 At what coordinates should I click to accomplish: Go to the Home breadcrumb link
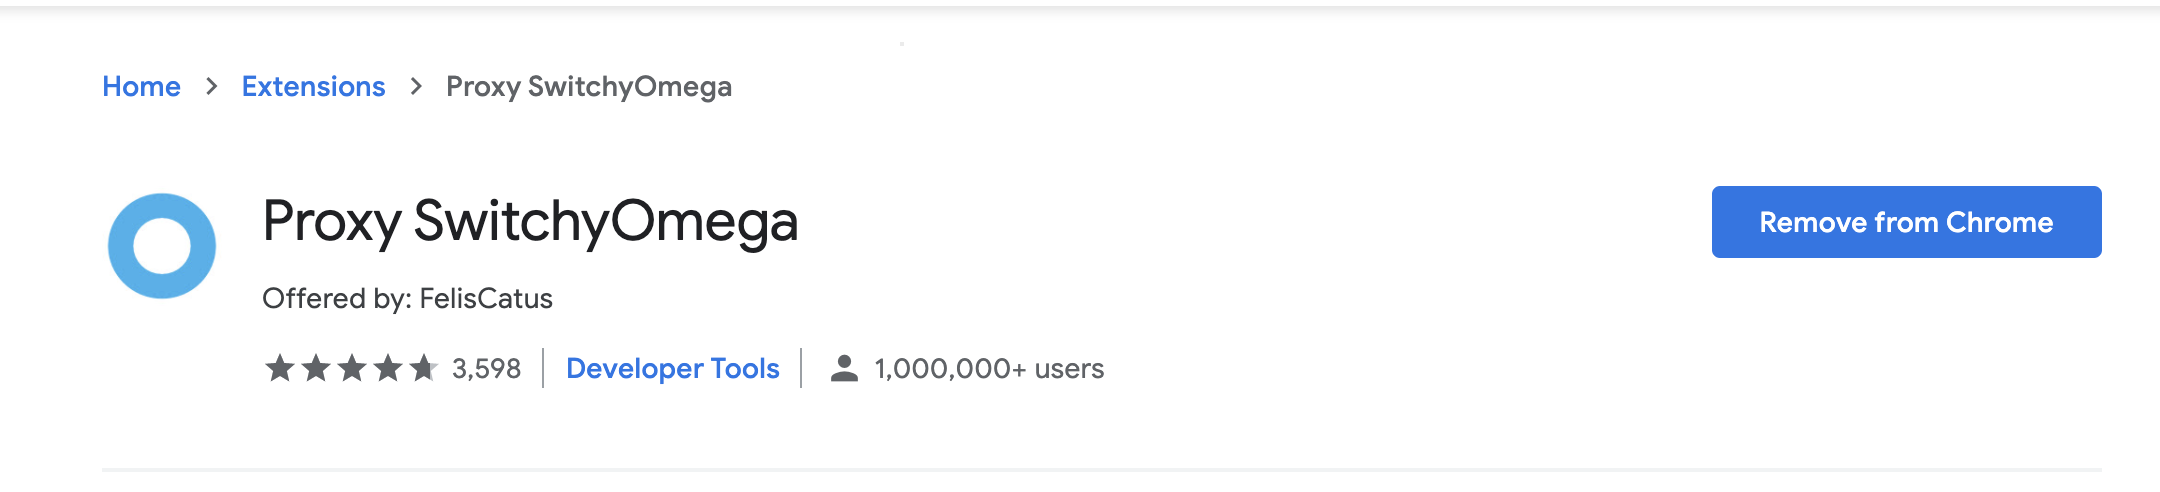pos(141,87)
